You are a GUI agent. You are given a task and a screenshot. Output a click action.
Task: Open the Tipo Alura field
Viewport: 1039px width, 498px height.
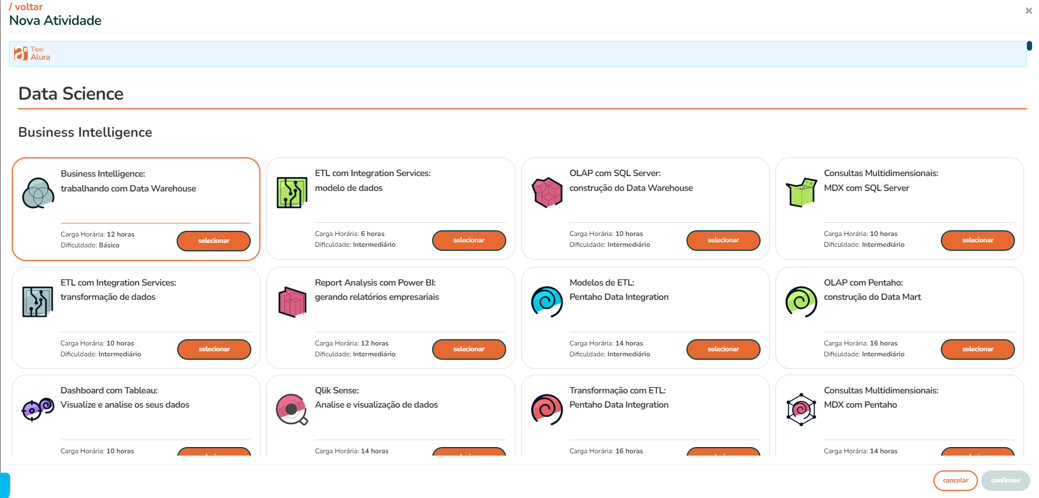point(518,54)
